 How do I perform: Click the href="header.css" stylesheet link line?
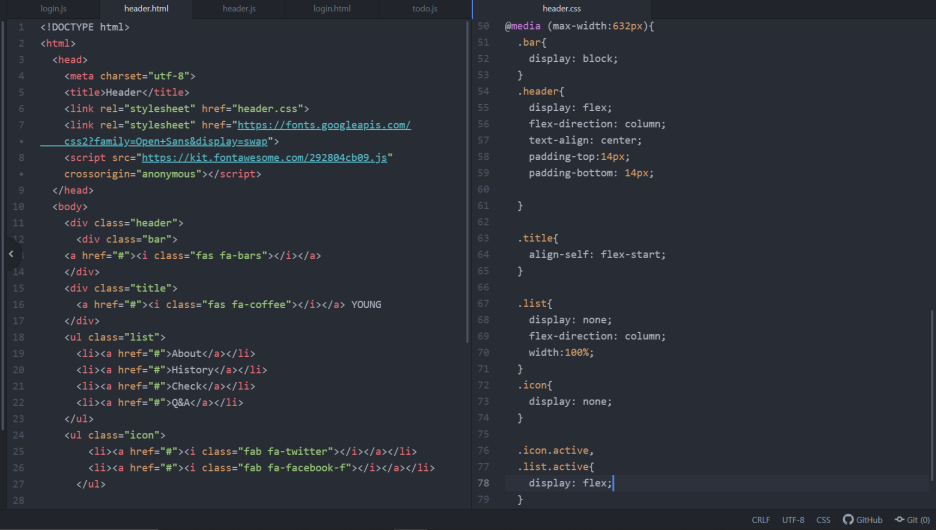[x=186, y=109]
